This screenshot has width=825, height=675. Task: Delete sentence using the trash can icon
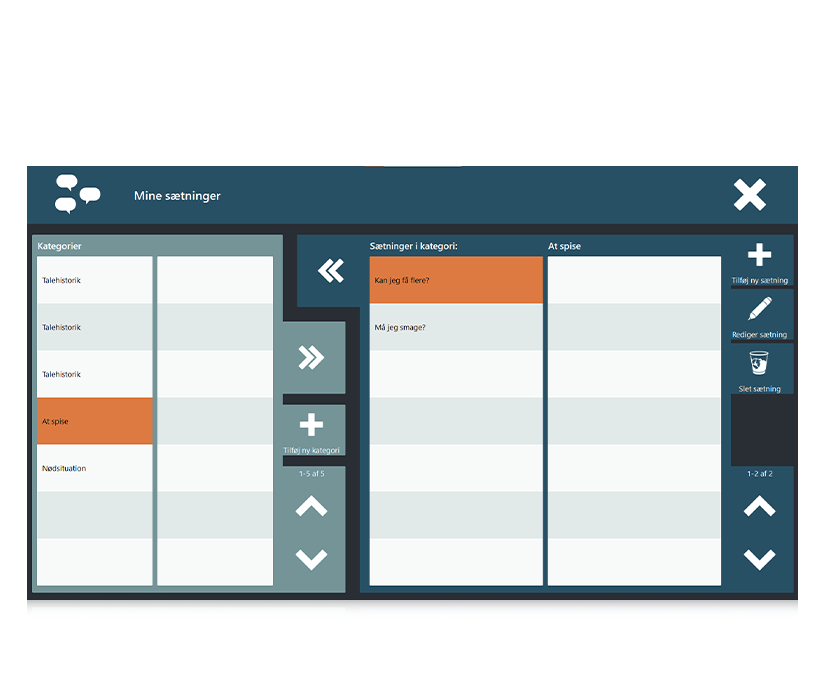pos(759,368)
